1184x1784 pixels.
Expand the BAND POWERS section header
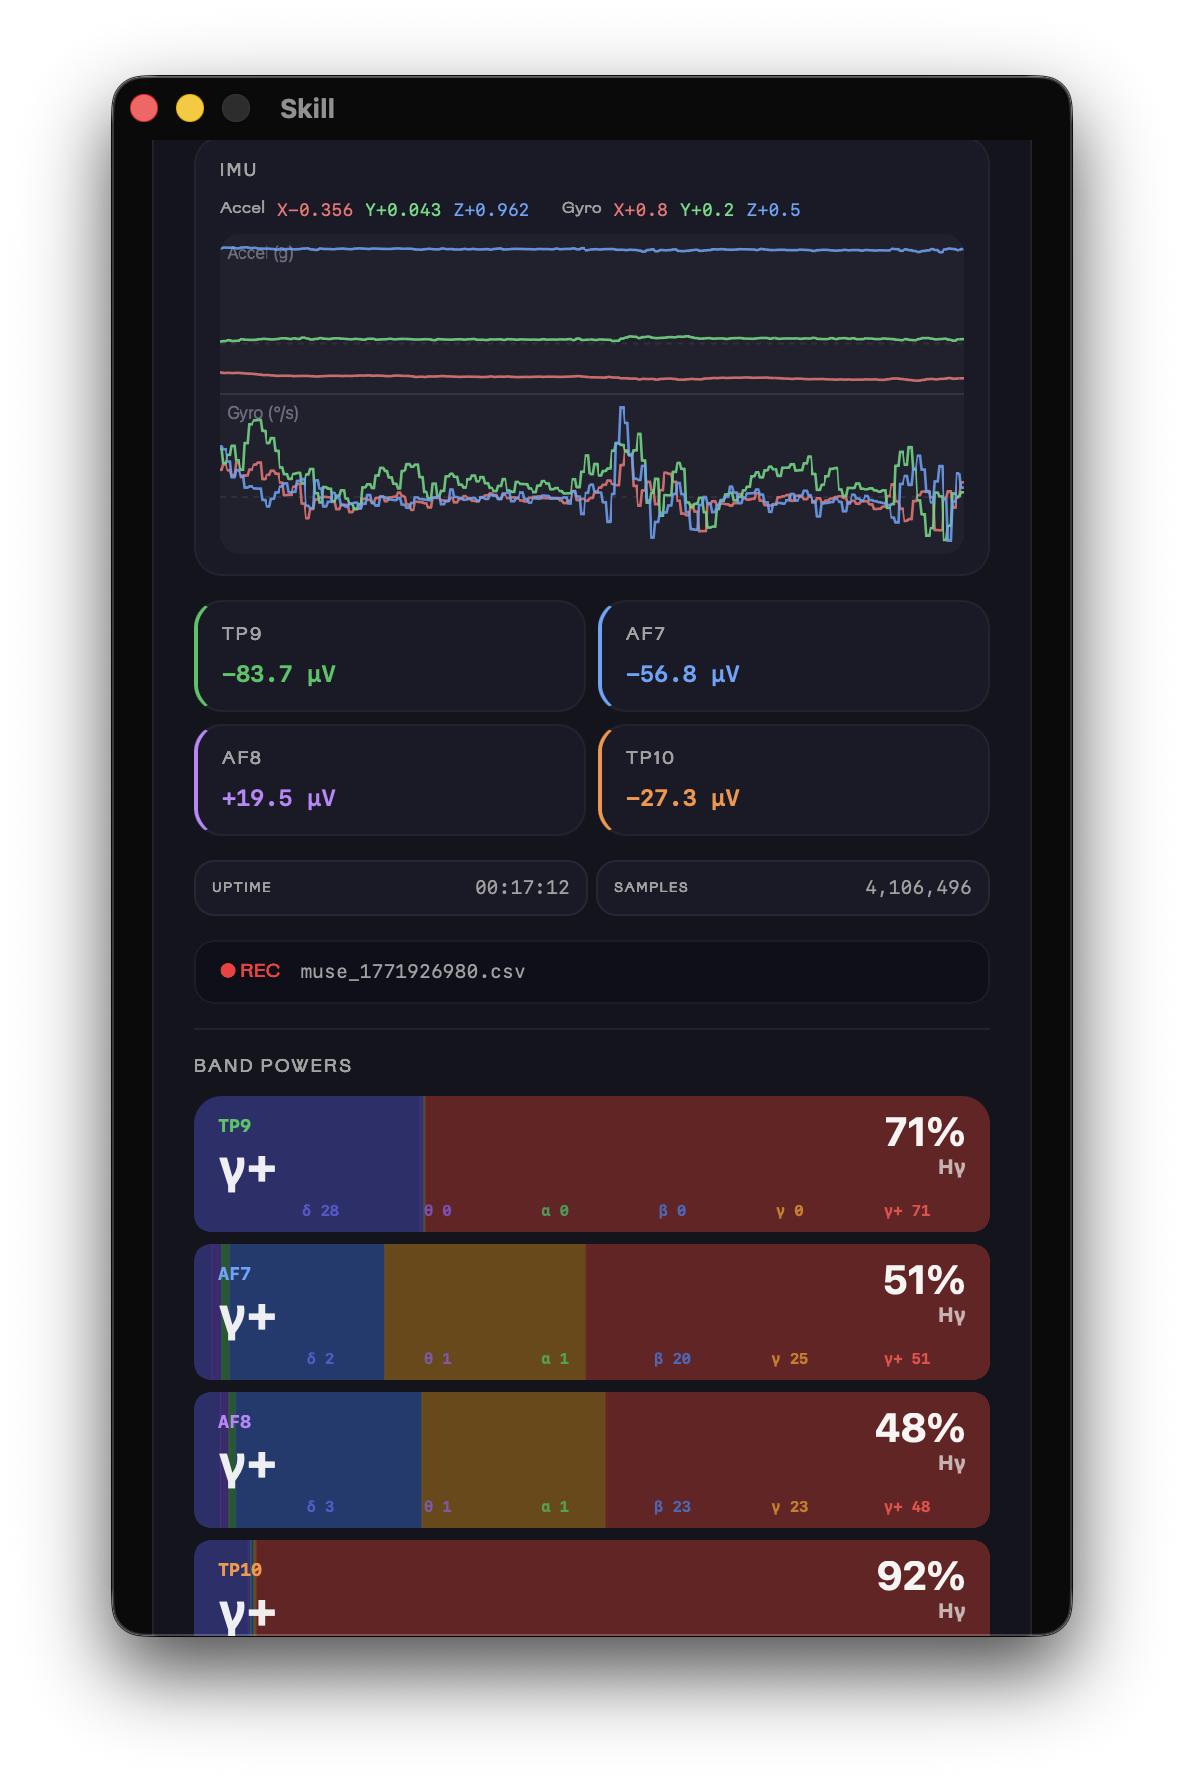click(272, 1066)
